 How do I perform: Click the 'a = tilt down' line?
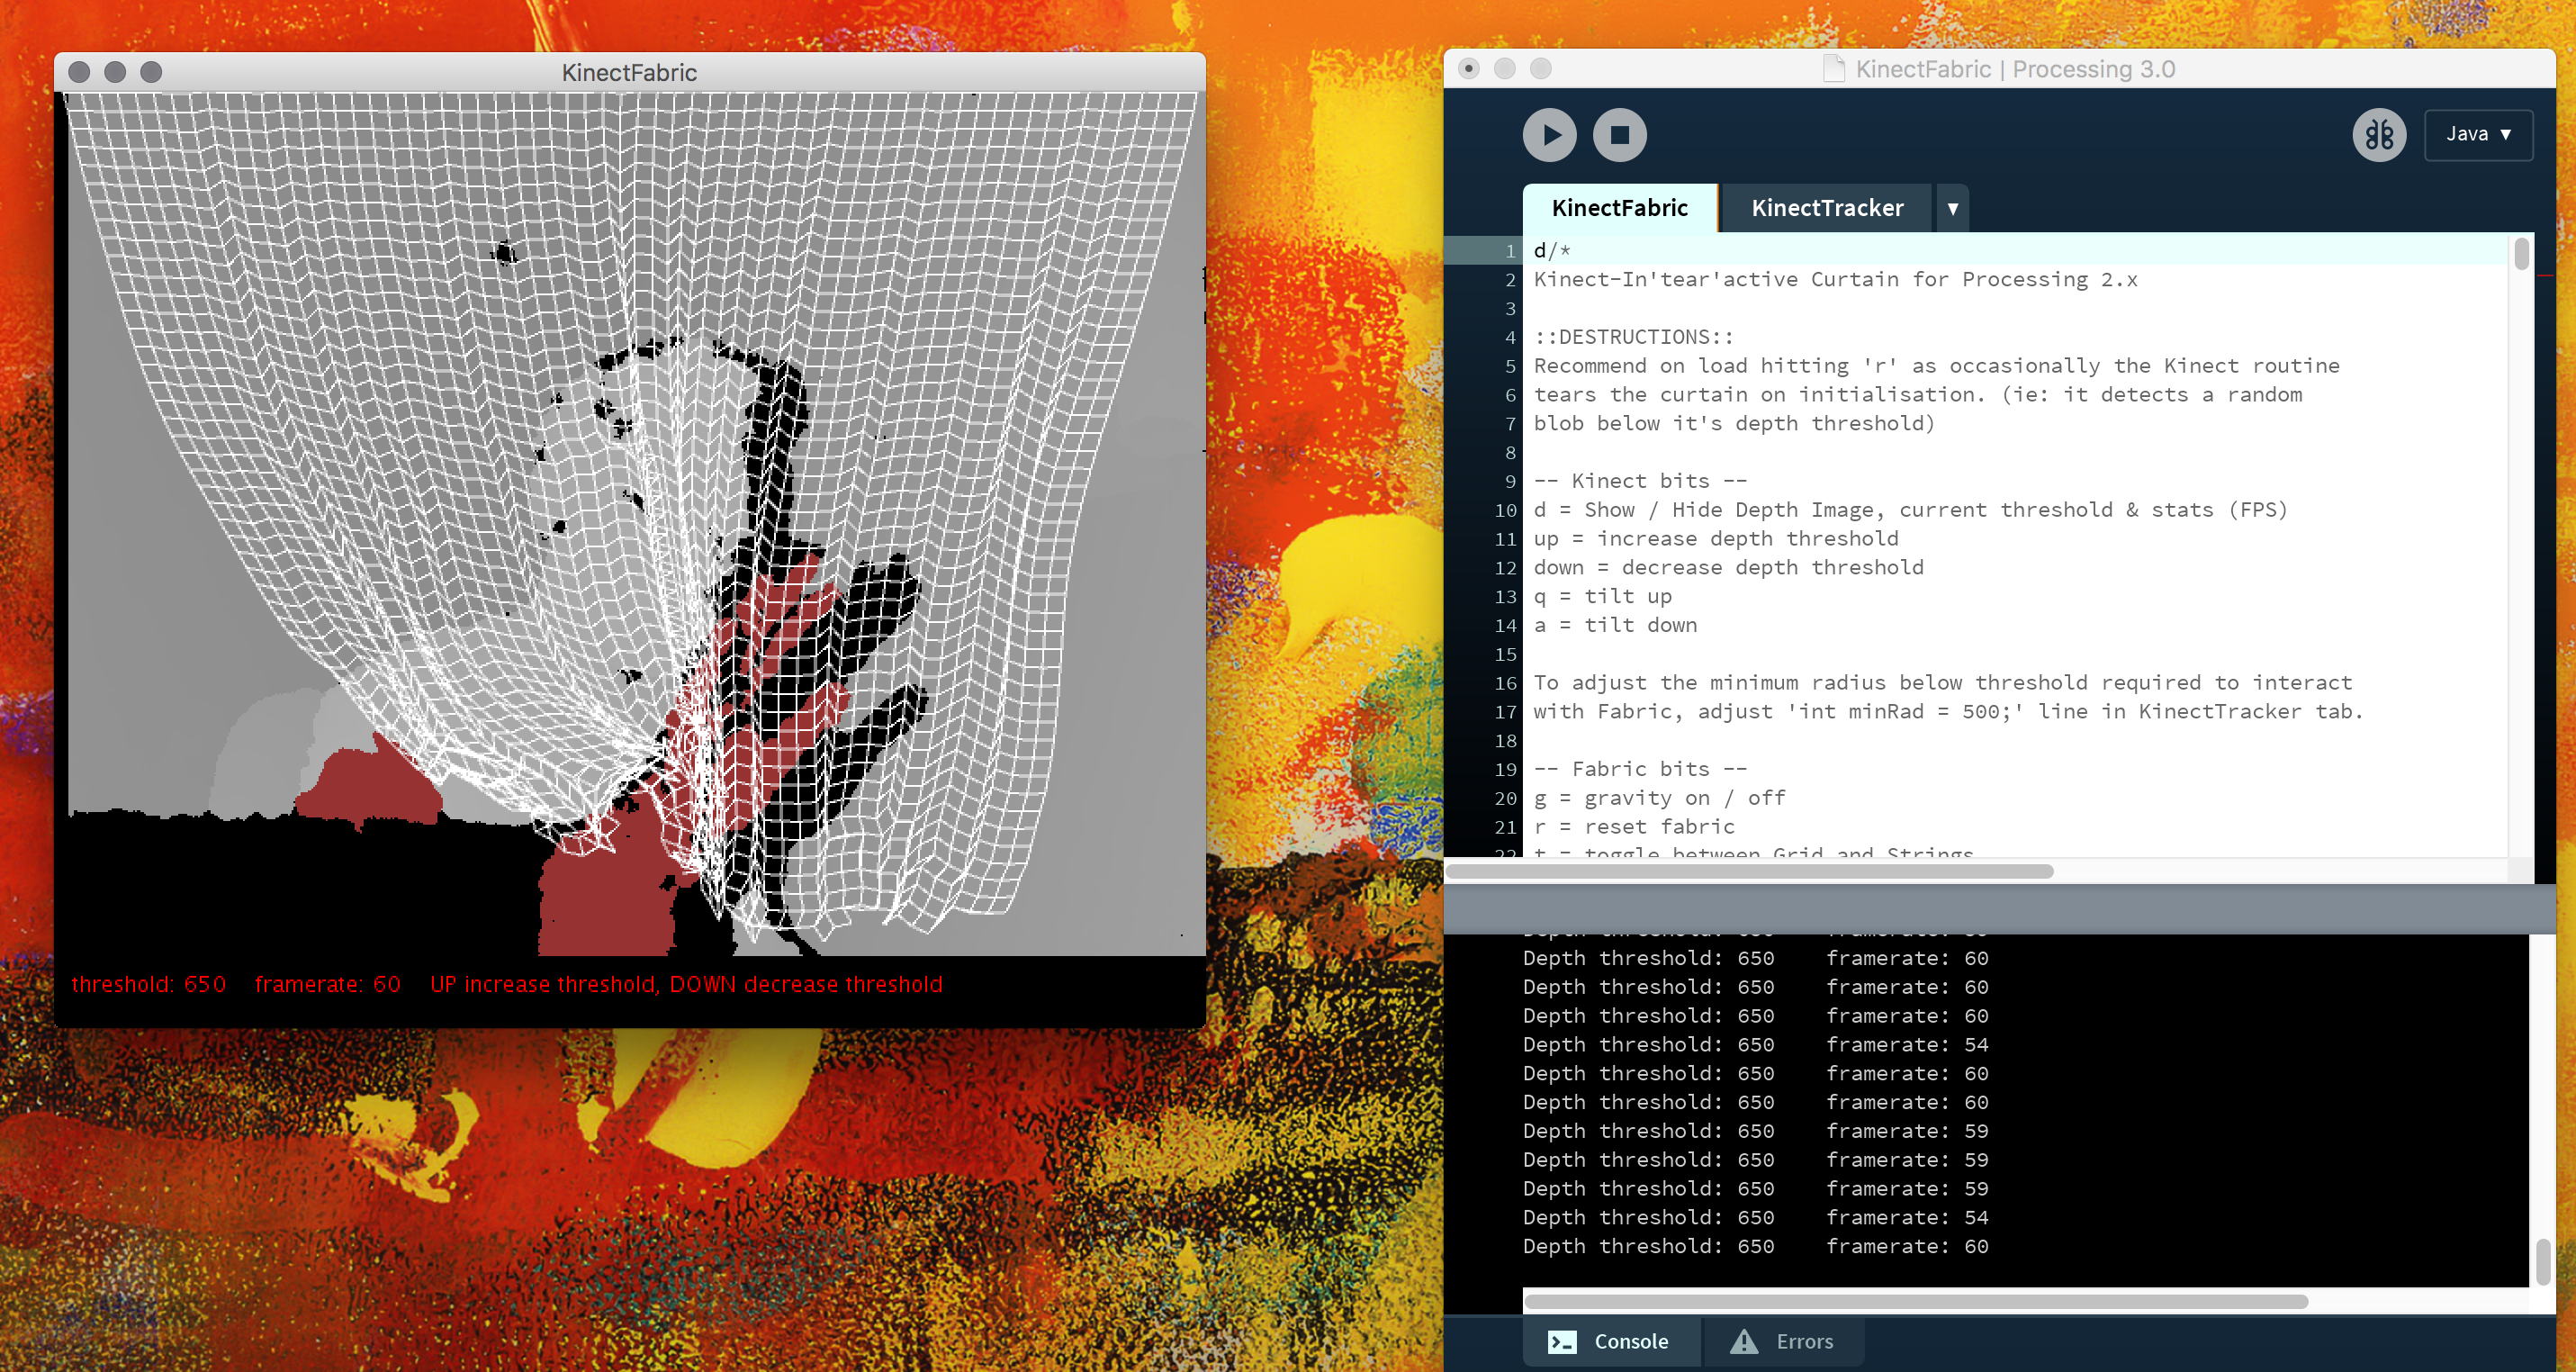1615,625
